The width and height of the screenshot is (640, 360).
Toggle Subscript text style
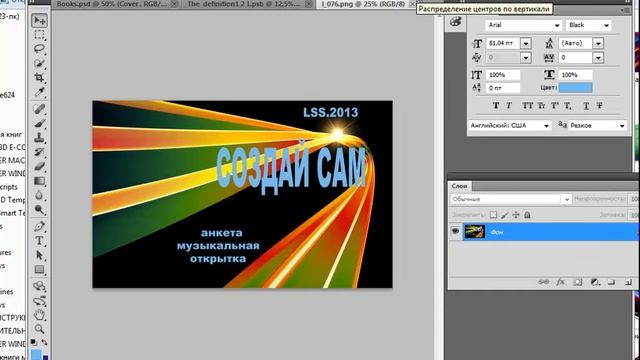pyautogui.click(x=568, y=105)
